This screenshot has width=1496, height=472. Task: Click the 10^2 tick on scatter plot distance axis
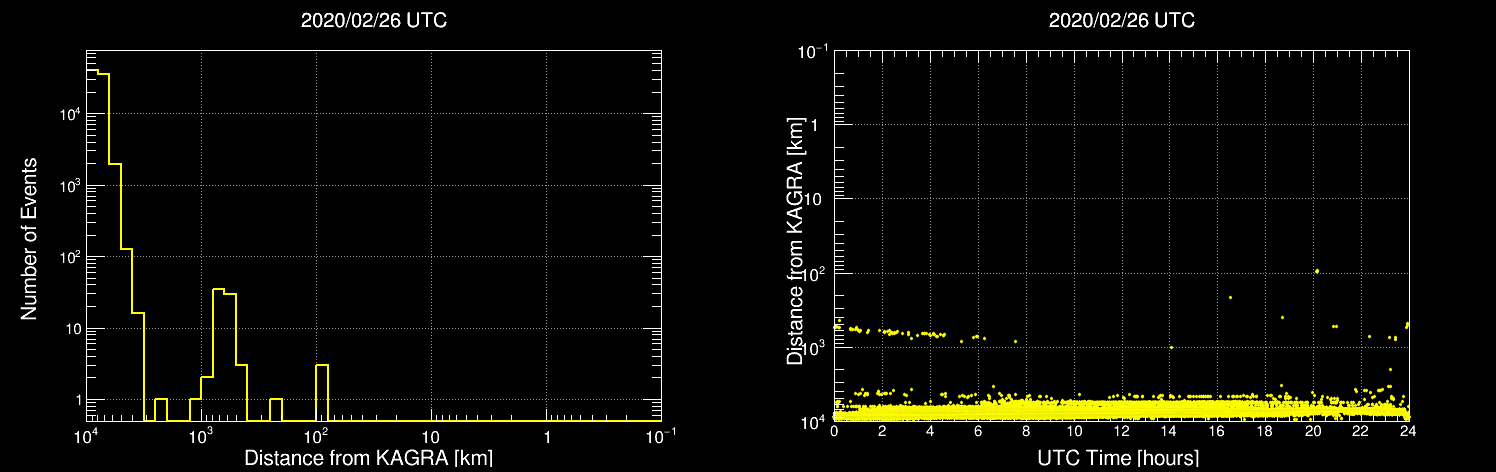pos(815,272)
